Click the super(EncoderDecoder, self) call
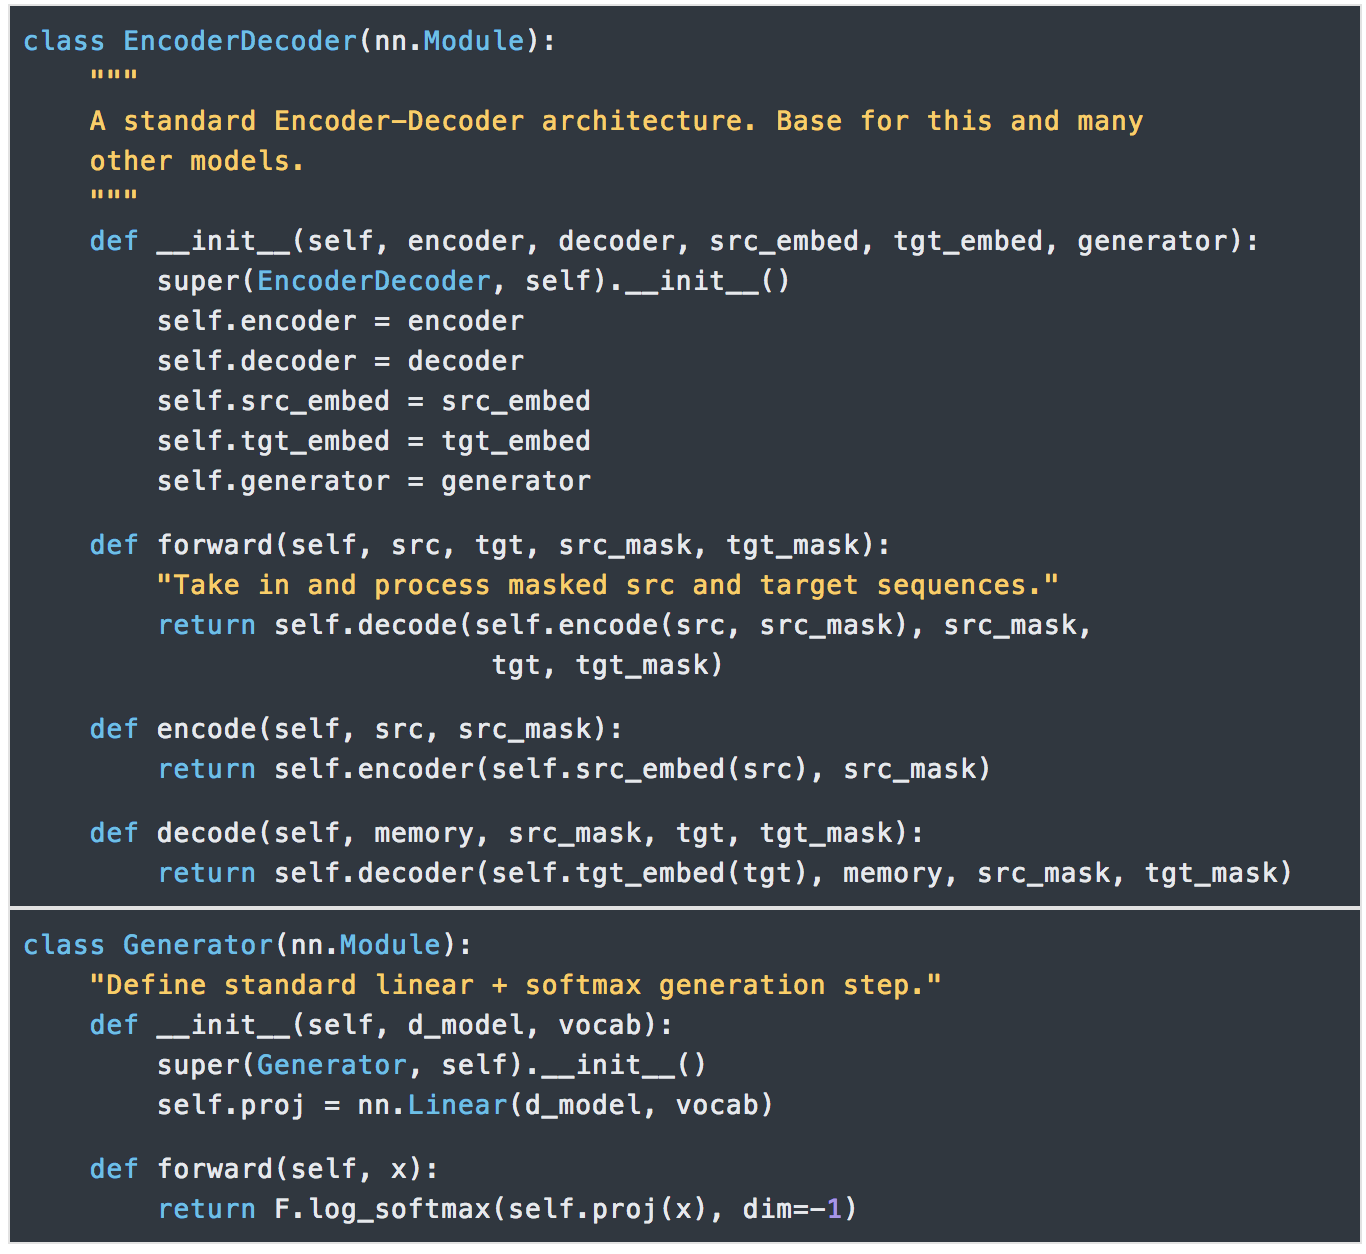1366x1254 pixels. pyautogui.click(x=473, y=281)
